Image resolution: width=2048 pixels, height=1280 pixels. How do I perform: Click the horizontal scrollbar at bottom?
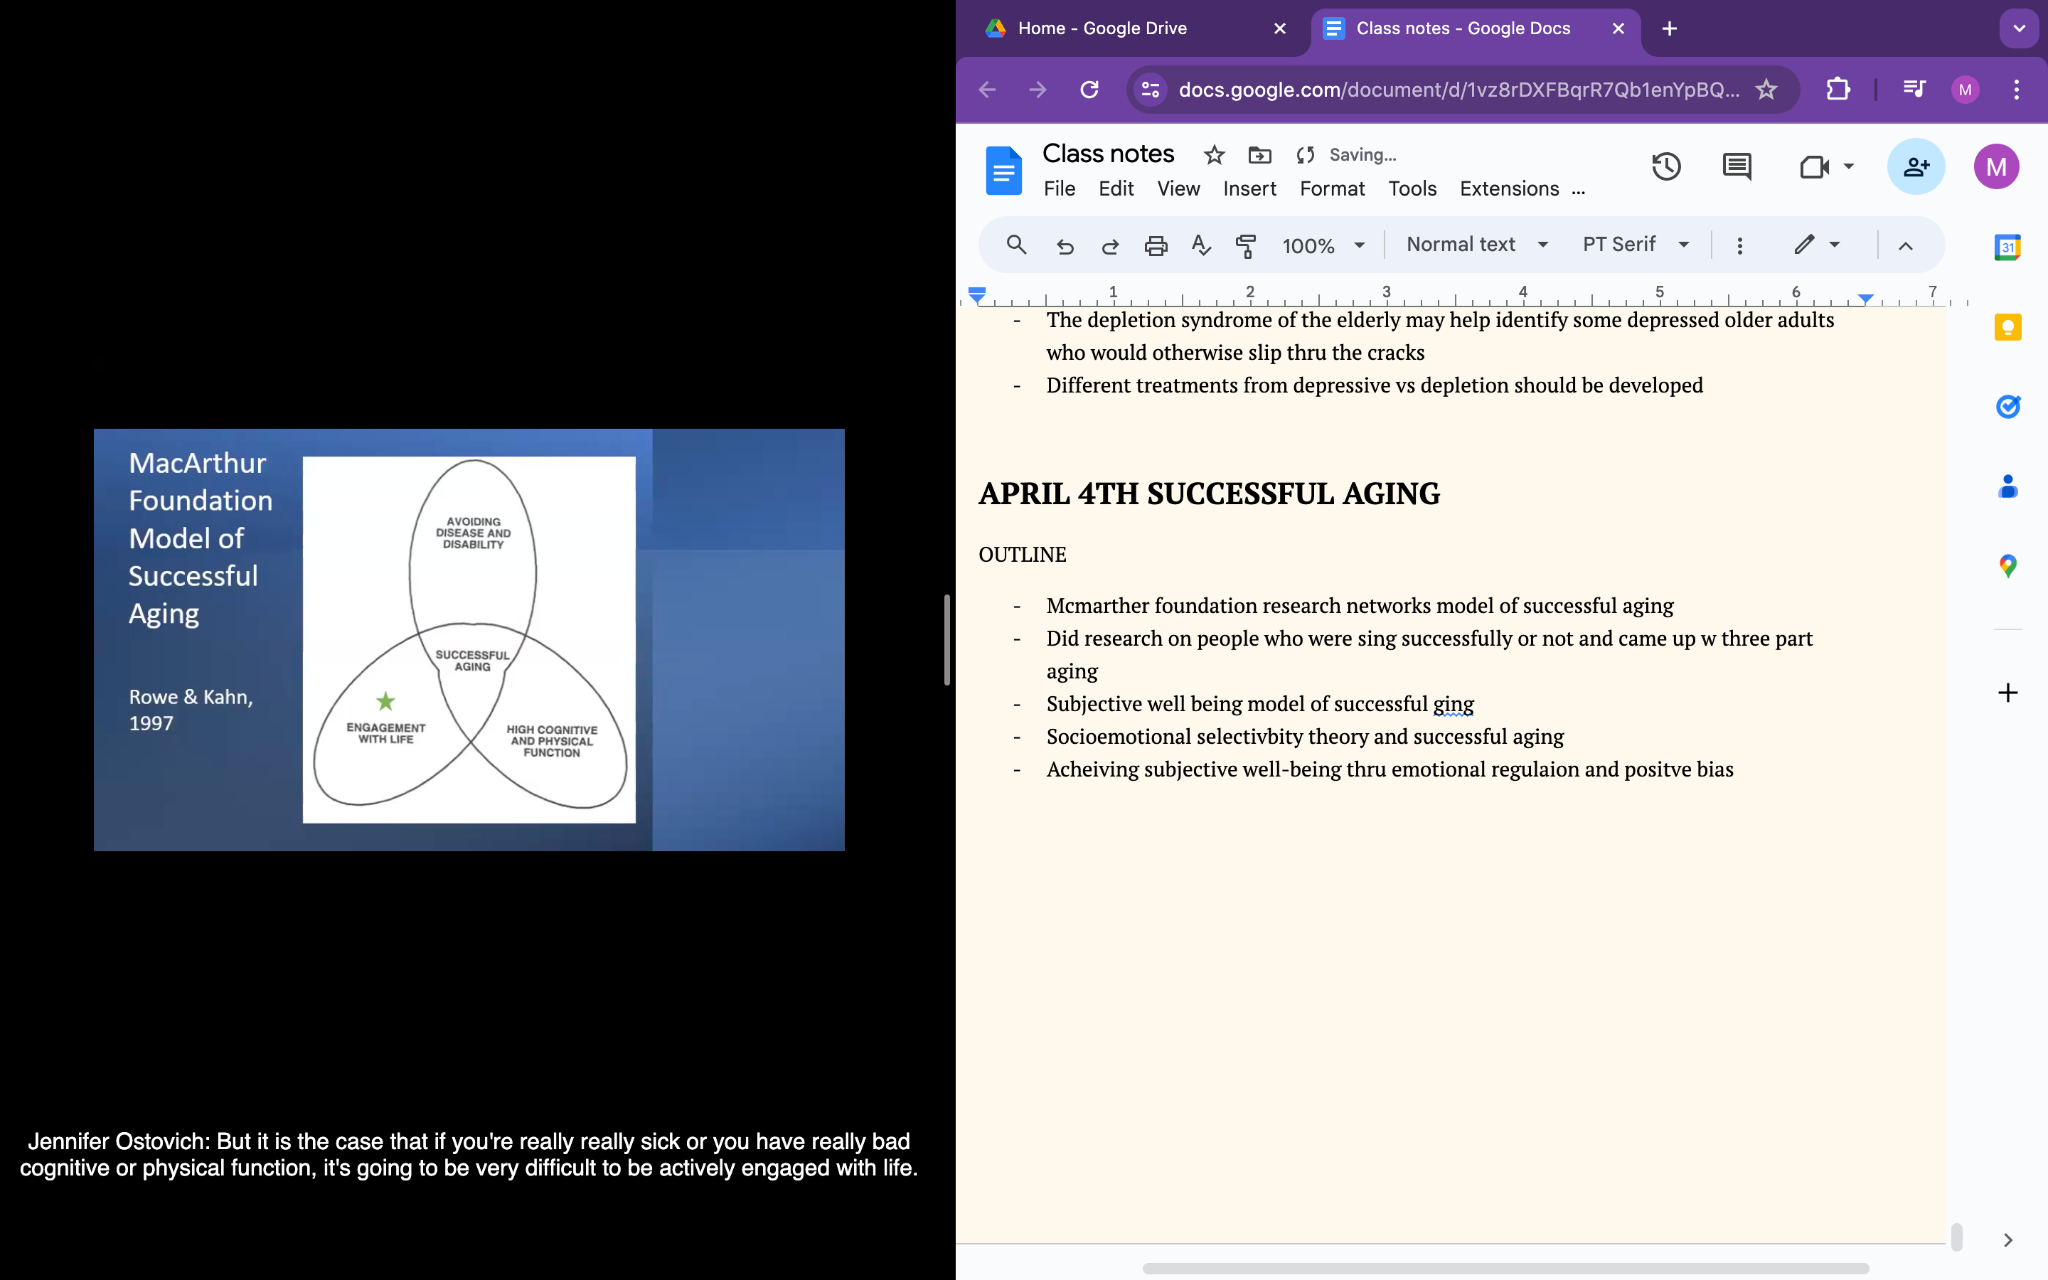coord(1505,1268)
